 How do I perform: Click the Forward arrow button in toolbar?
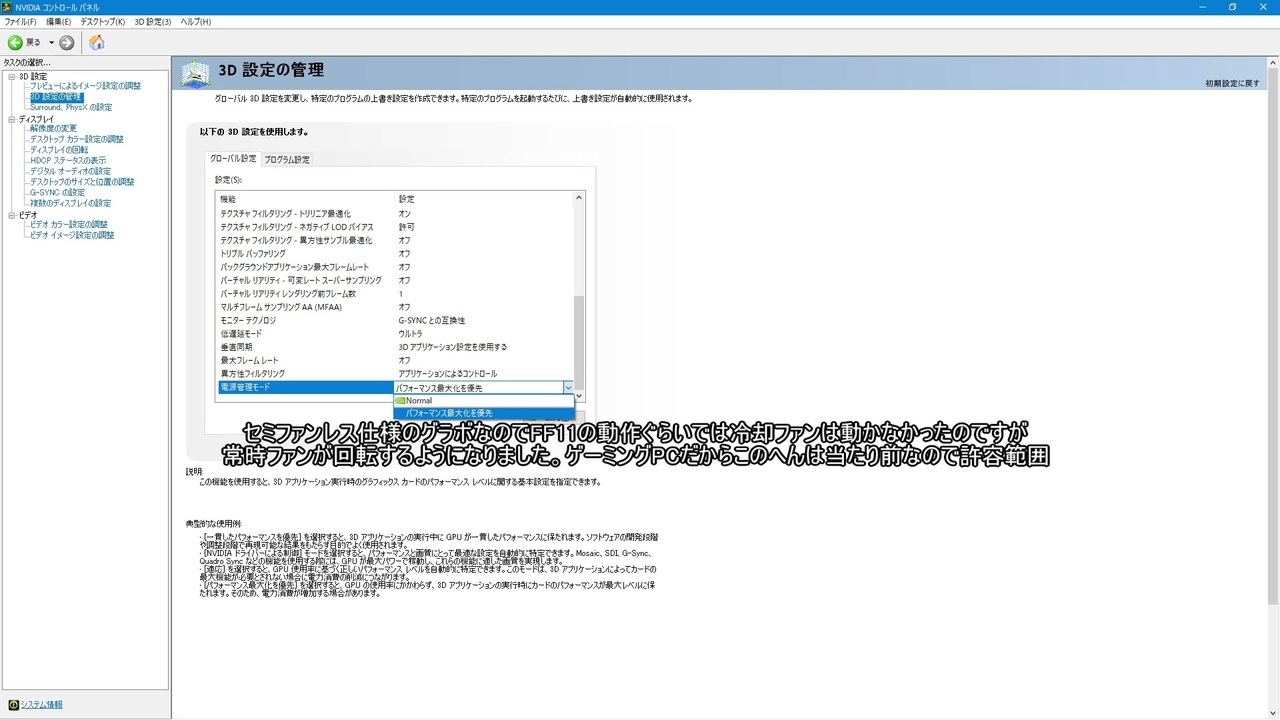click(x=66, y=42)
